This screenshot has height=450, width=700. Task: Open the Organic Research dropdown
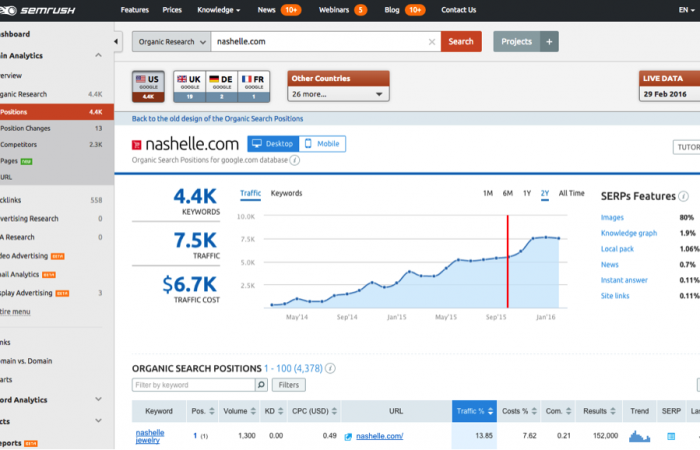point(171,42)
